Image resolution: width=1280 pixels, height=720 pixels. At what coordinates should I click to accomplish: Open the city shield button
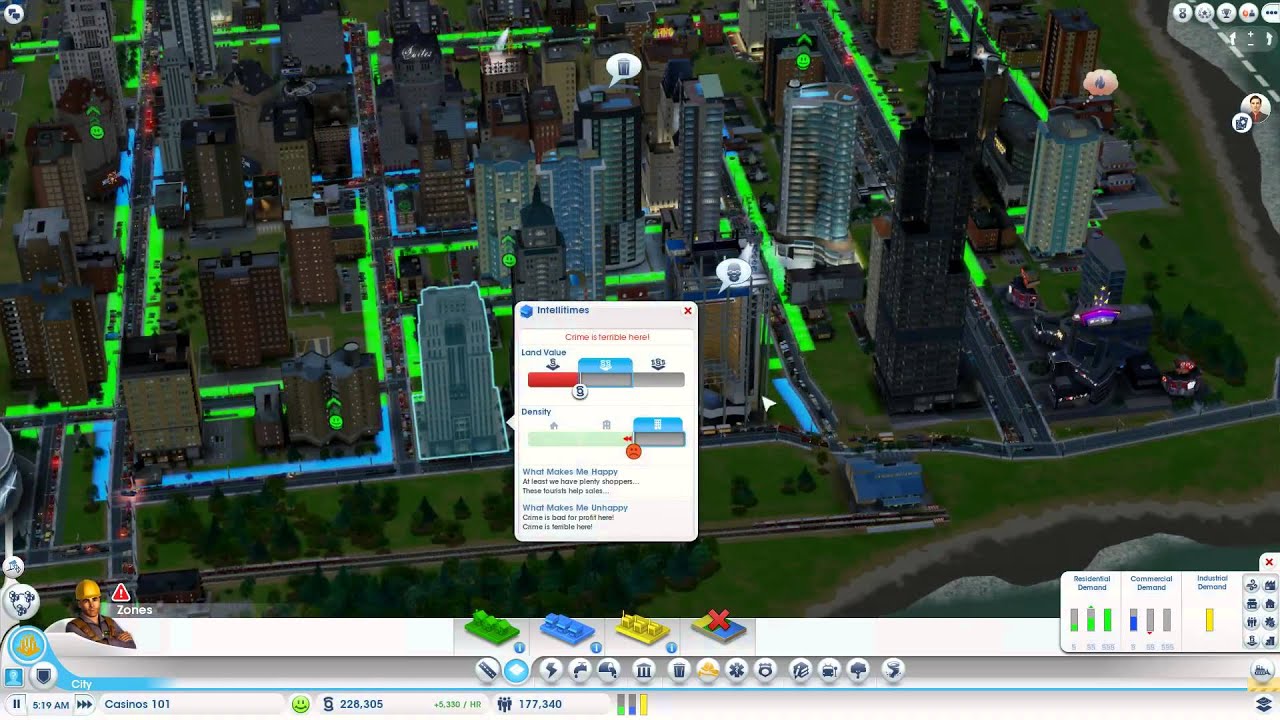(x=43, y=677)
